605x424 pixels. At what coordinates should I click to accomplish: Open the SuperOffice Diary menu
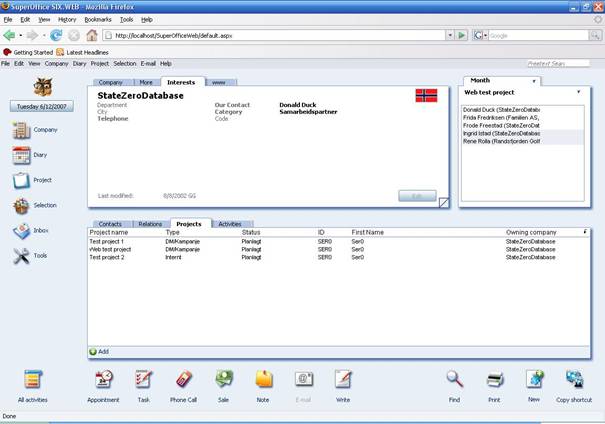pyautogui.click(x=79, y=63)
